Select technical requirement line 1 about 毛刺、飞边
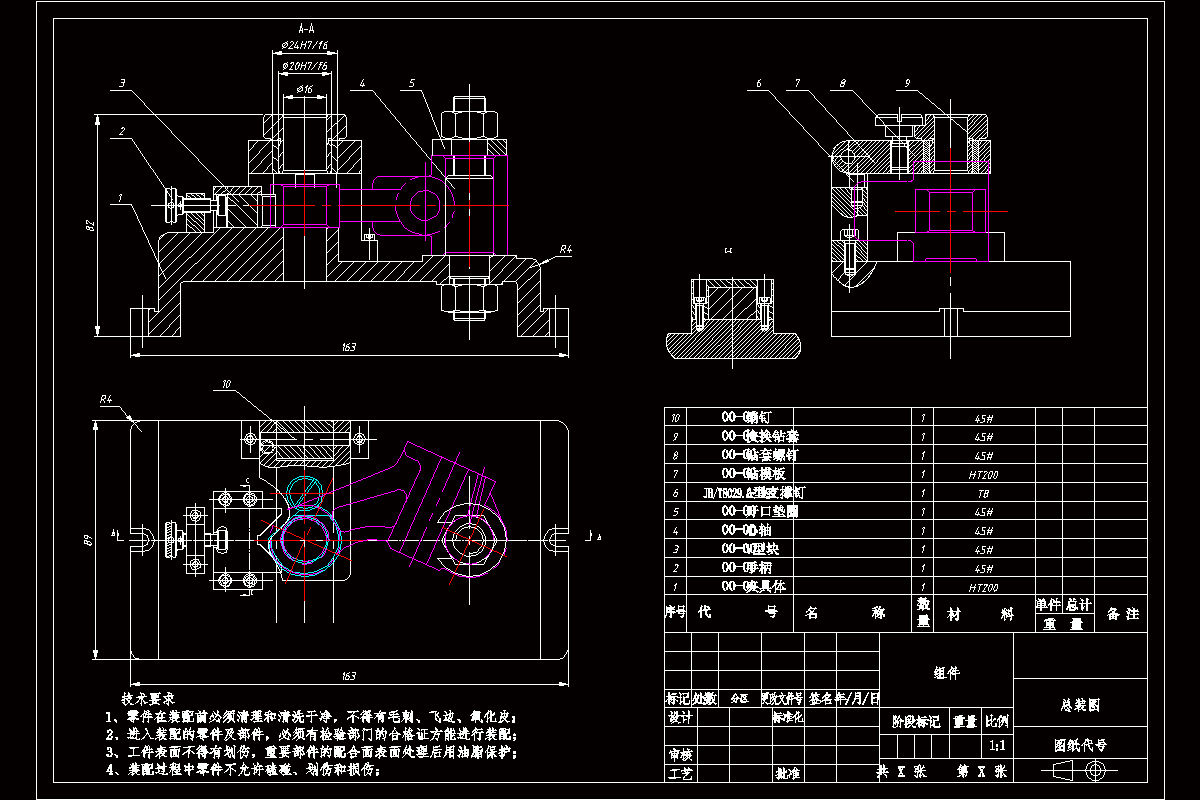 tap(311, 717)
